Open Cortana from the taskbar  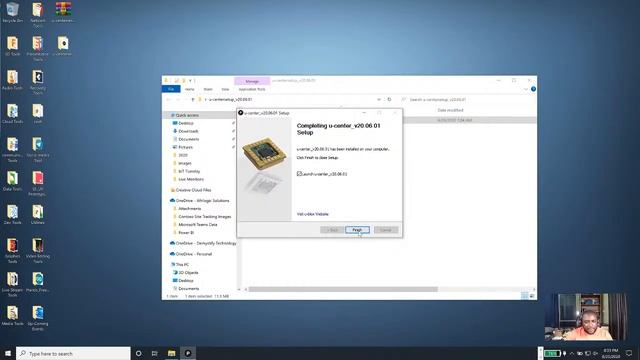coord(138,353)
